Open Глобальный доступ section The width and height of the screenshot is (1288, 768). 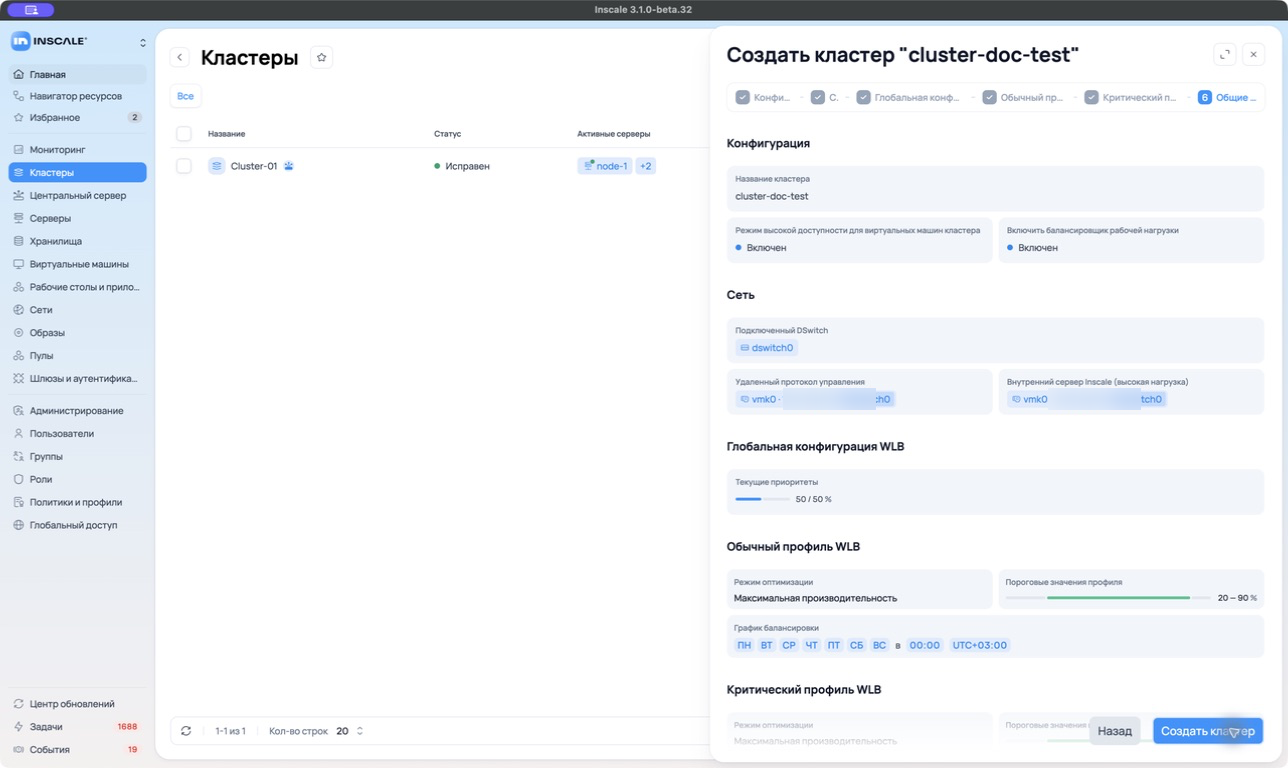pos(77,525)
